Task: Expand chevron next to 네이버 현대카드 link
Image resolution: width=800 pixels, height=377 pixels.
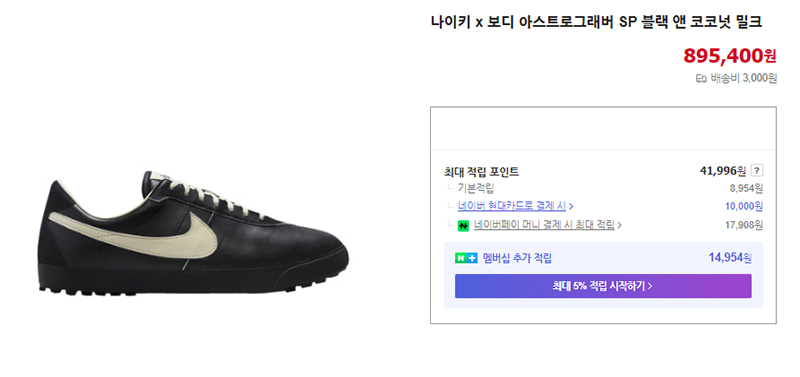Action: coord(571,207)
